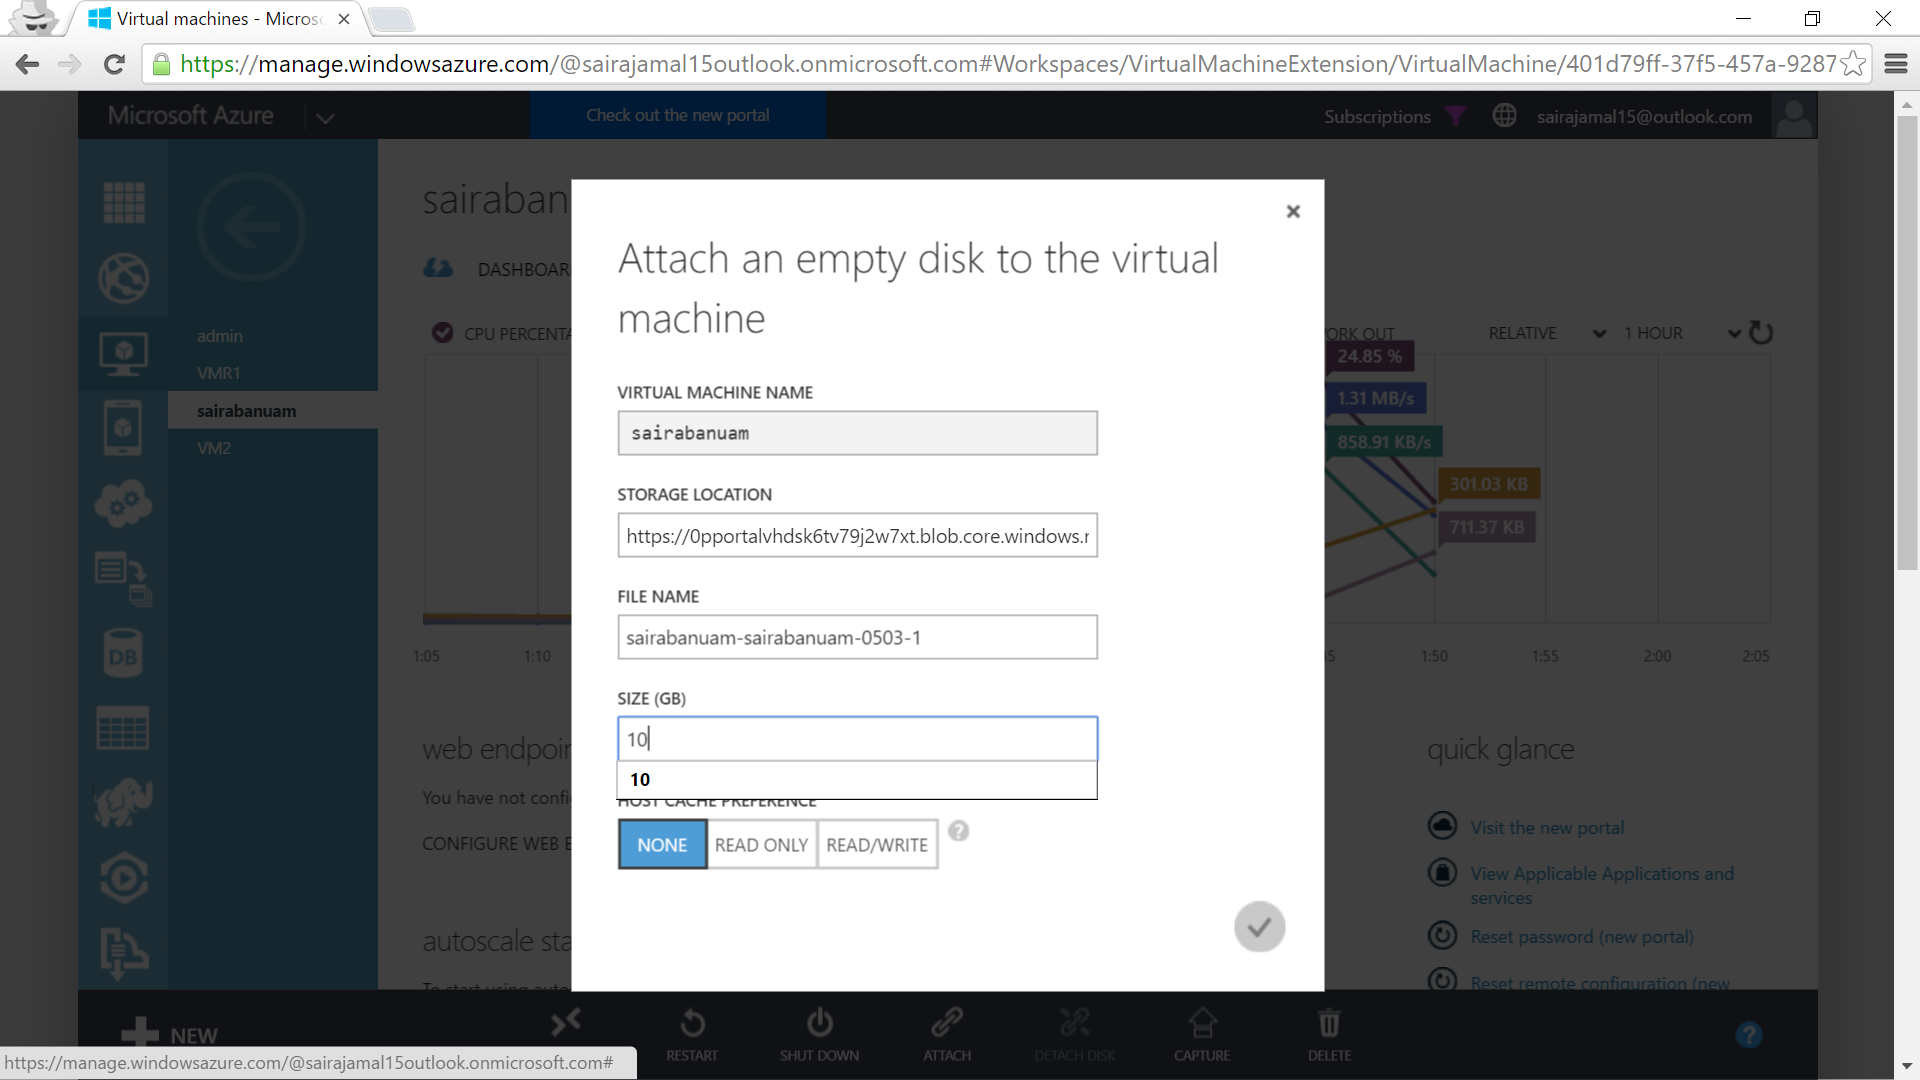Select admin in the VM list
This screenshot has width=1920, height=1080.
tap(220, 336)
